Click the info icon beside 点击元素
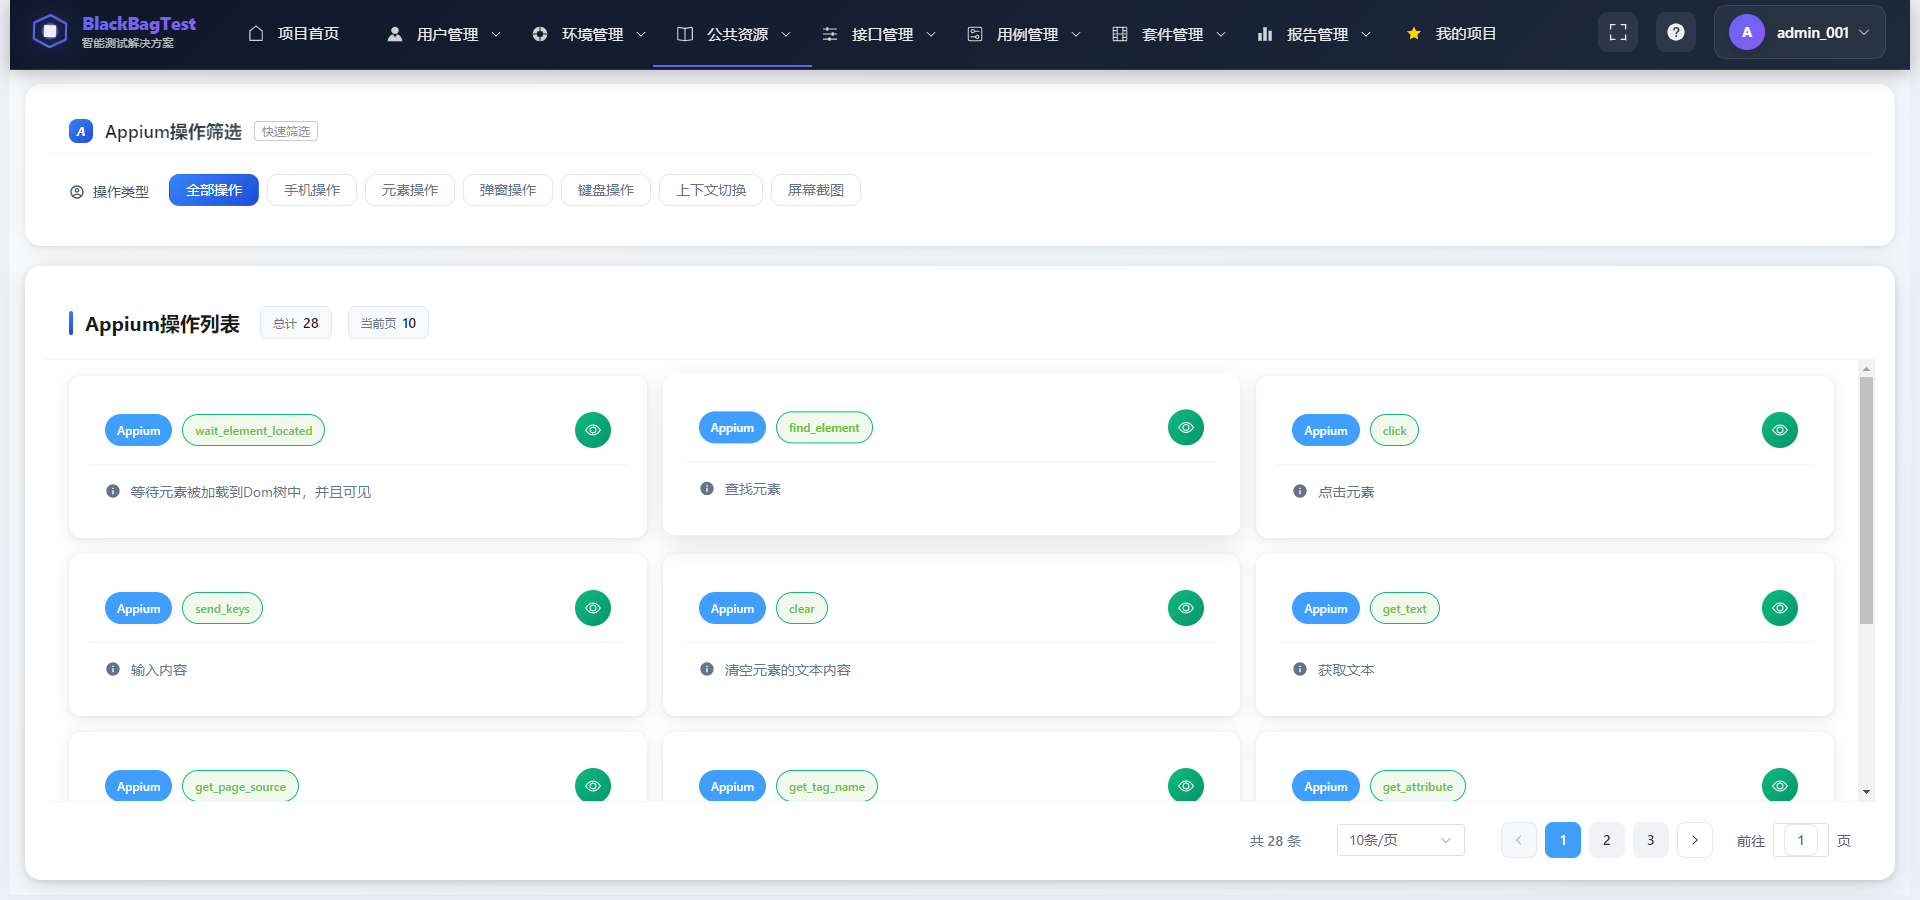Image resolution: width=1920 pixels, height=900 pixels. click(x=1300, y=491)
